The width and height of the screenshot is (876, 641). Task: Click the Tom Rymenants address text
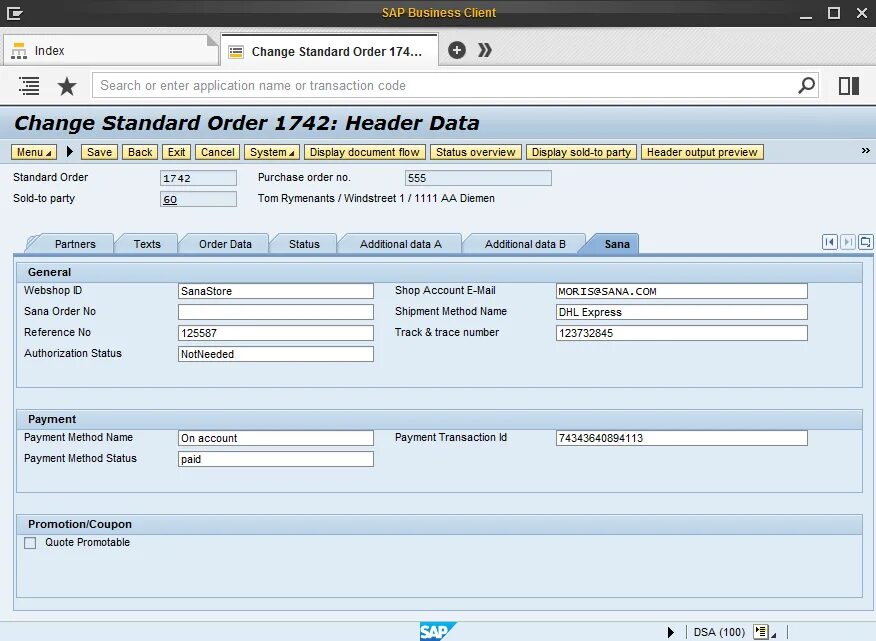[x=376, y=198]
